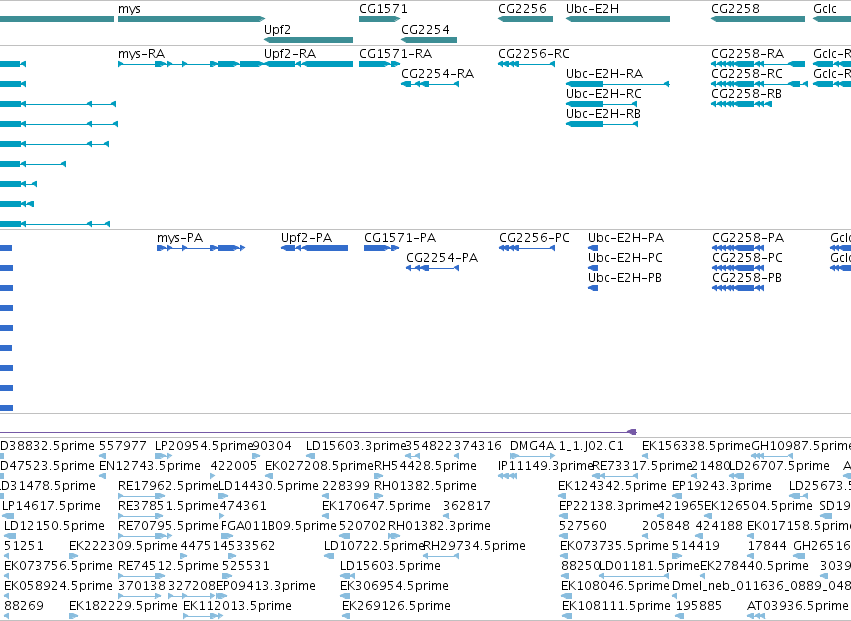The height and width of the screenshot is (621, 851).
Task: Select EST EK156338.5prime label
Action: pyautogui.click(x=696, y=446)
